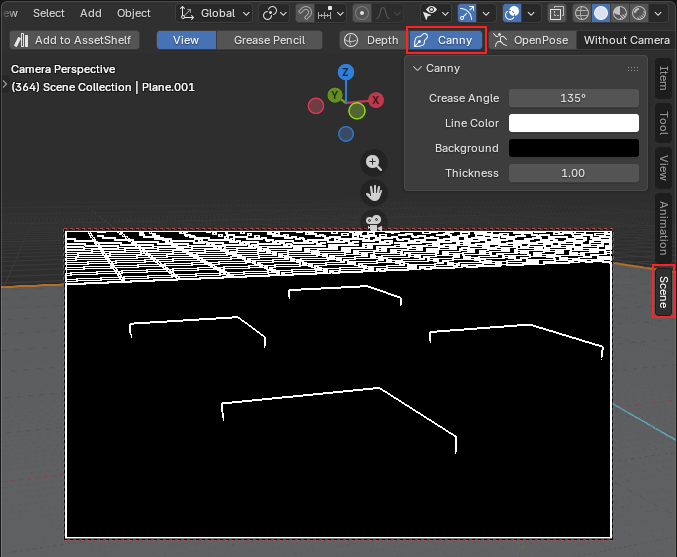This screenshot has width=677, height=557.
Task: Switch to the Canny preview
Action: 446,40
